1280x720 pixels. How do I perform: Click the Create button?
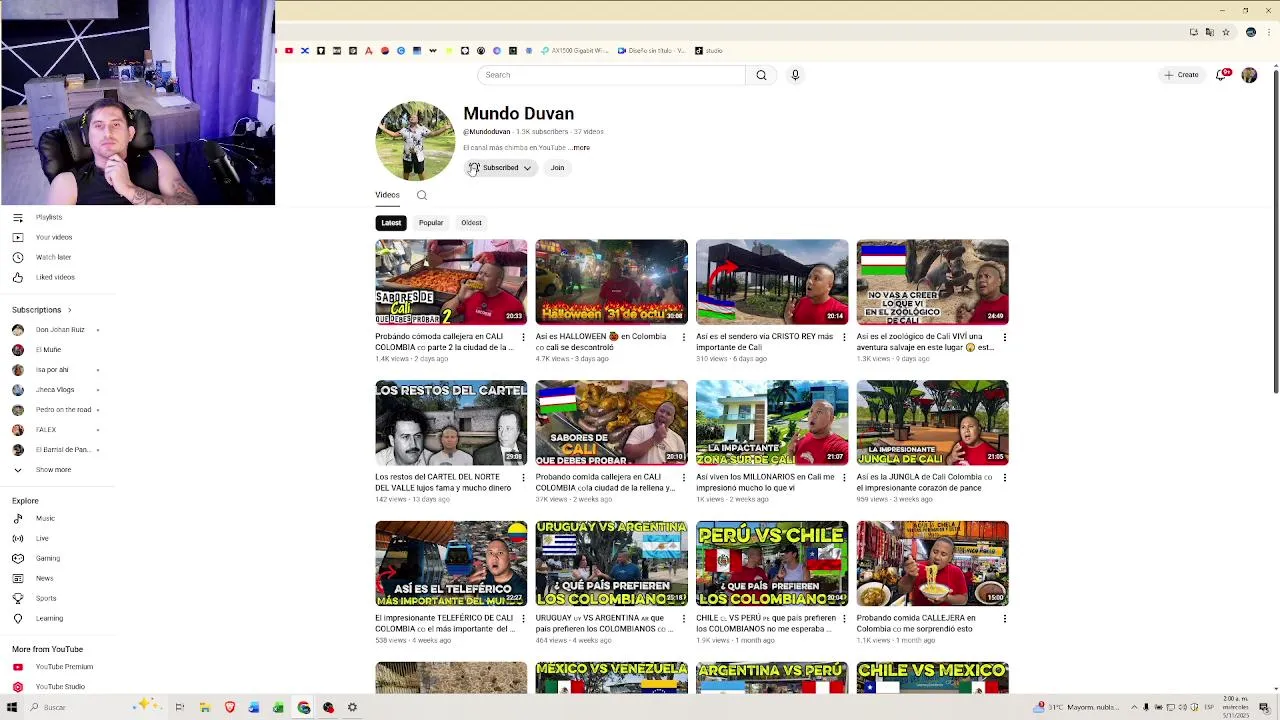click(1181, 75)
